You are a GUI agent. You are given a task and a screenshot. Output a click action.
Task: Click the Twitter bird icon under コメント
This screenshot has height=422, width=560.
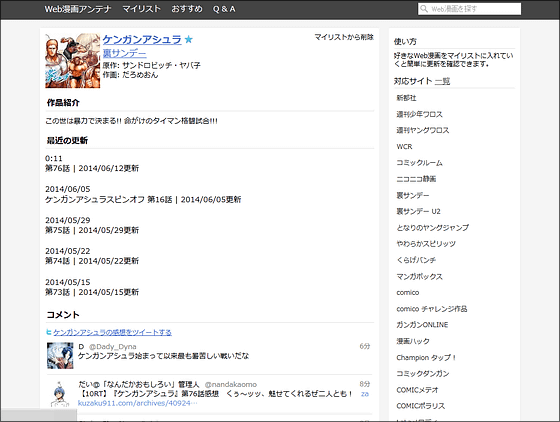49,332
